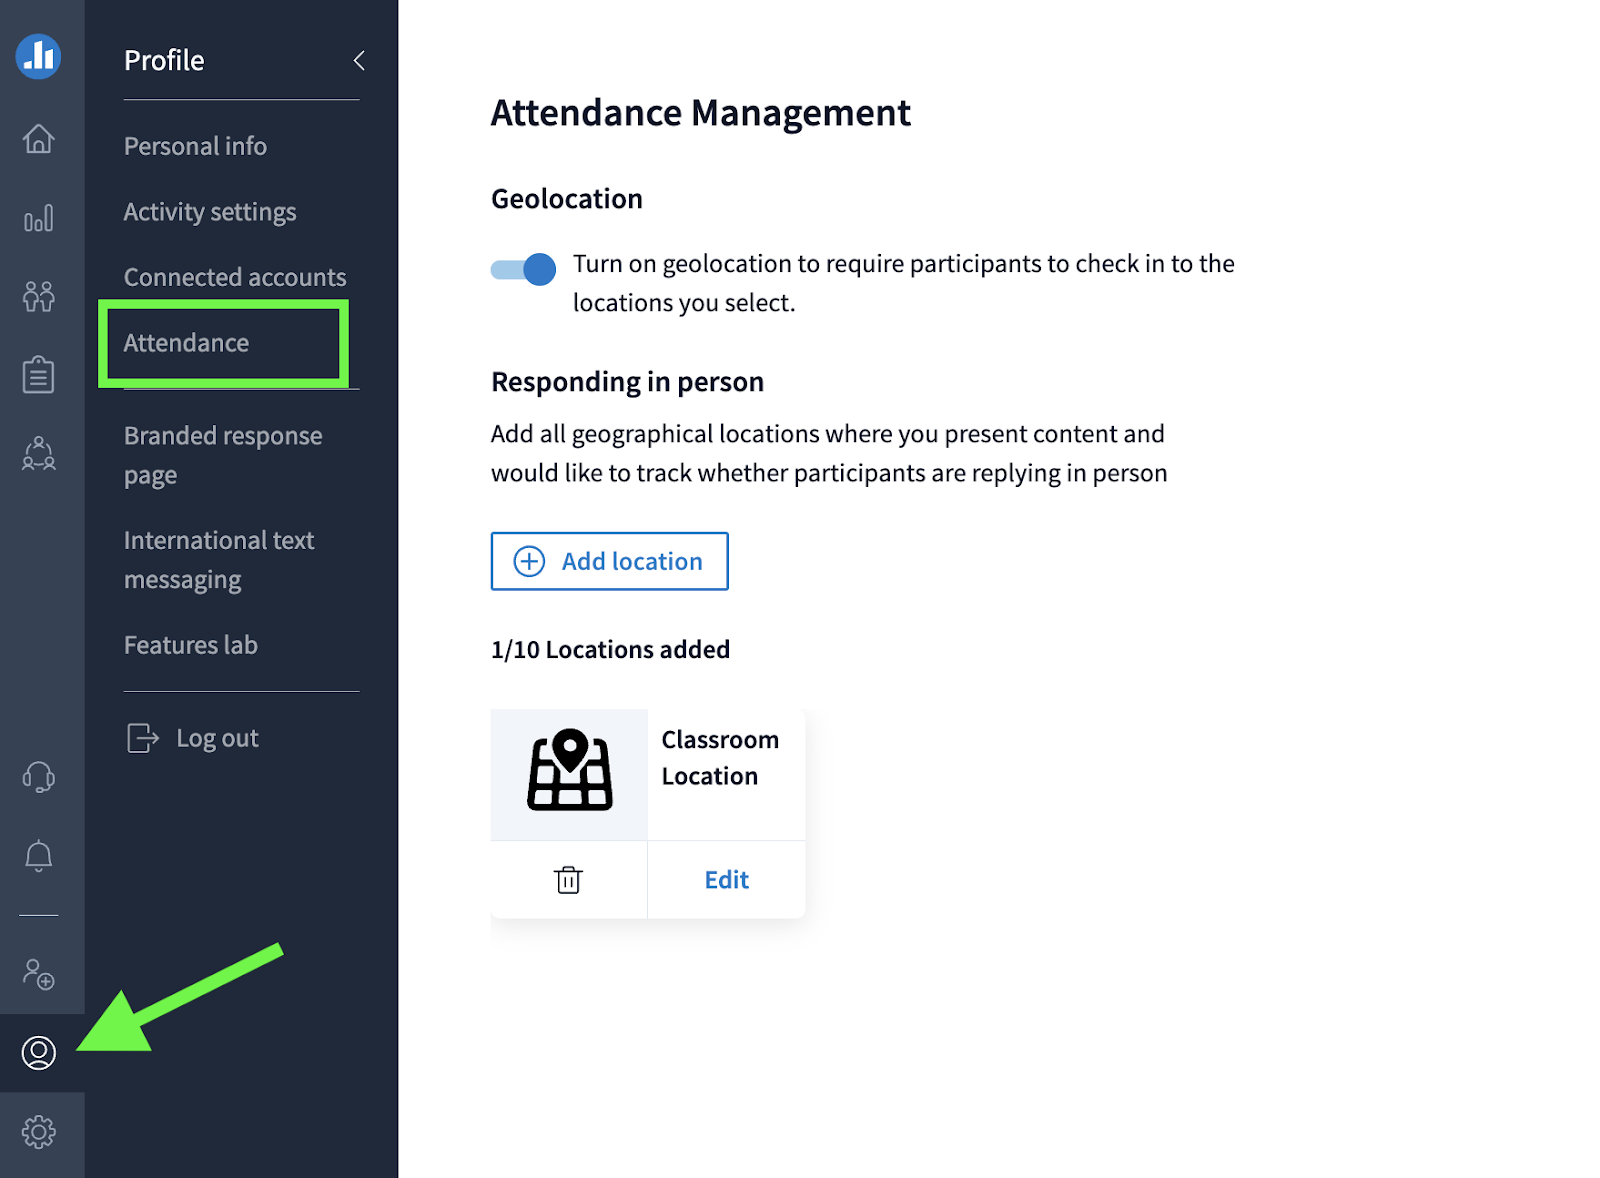1600x1178 pixels.
Task: Click the Poll Everywhere logo
Action: pyautogui.click(x=39, y=57)
